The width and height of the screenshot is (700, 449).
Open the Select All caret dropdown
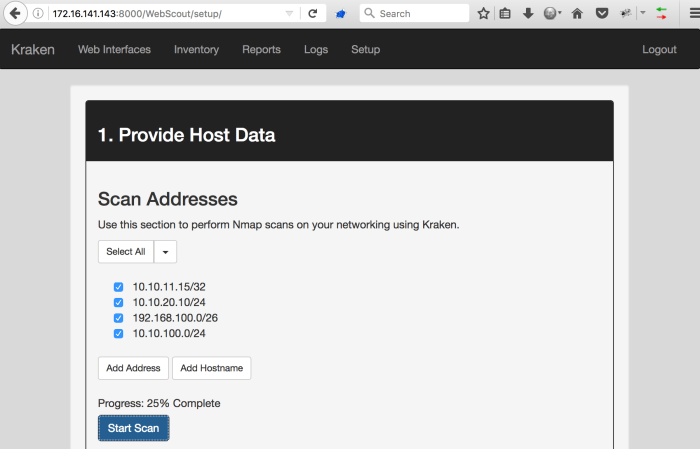pyautogui.click(x=165, y=252)
